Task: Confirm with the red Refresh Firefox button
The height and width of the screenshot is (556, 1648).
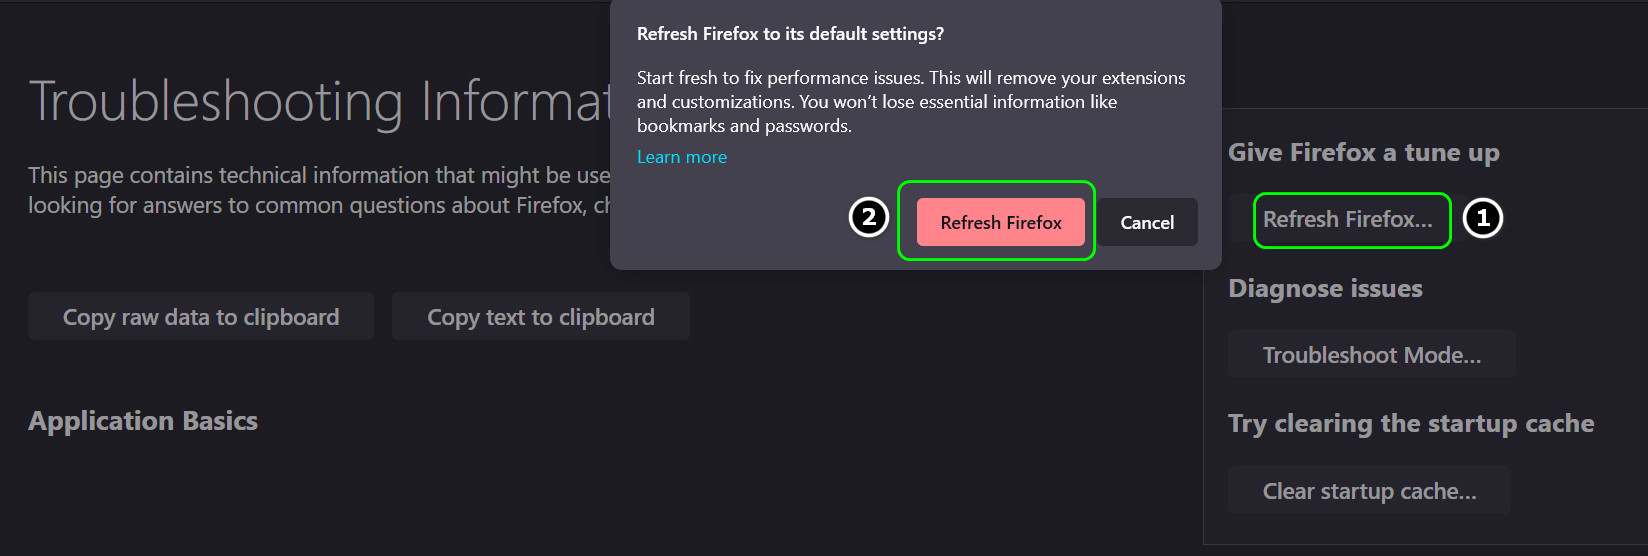Action: click(1000, 222)
